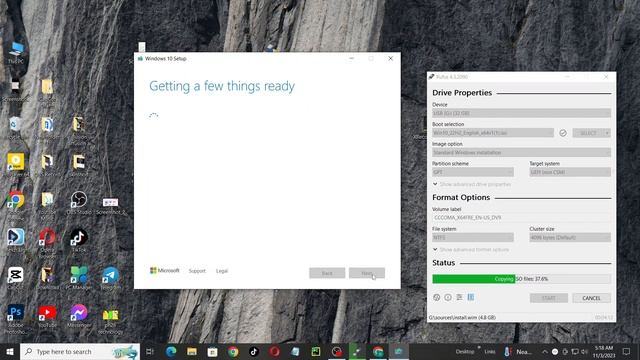Click the SELECT button in Rufus

(588, 133)
